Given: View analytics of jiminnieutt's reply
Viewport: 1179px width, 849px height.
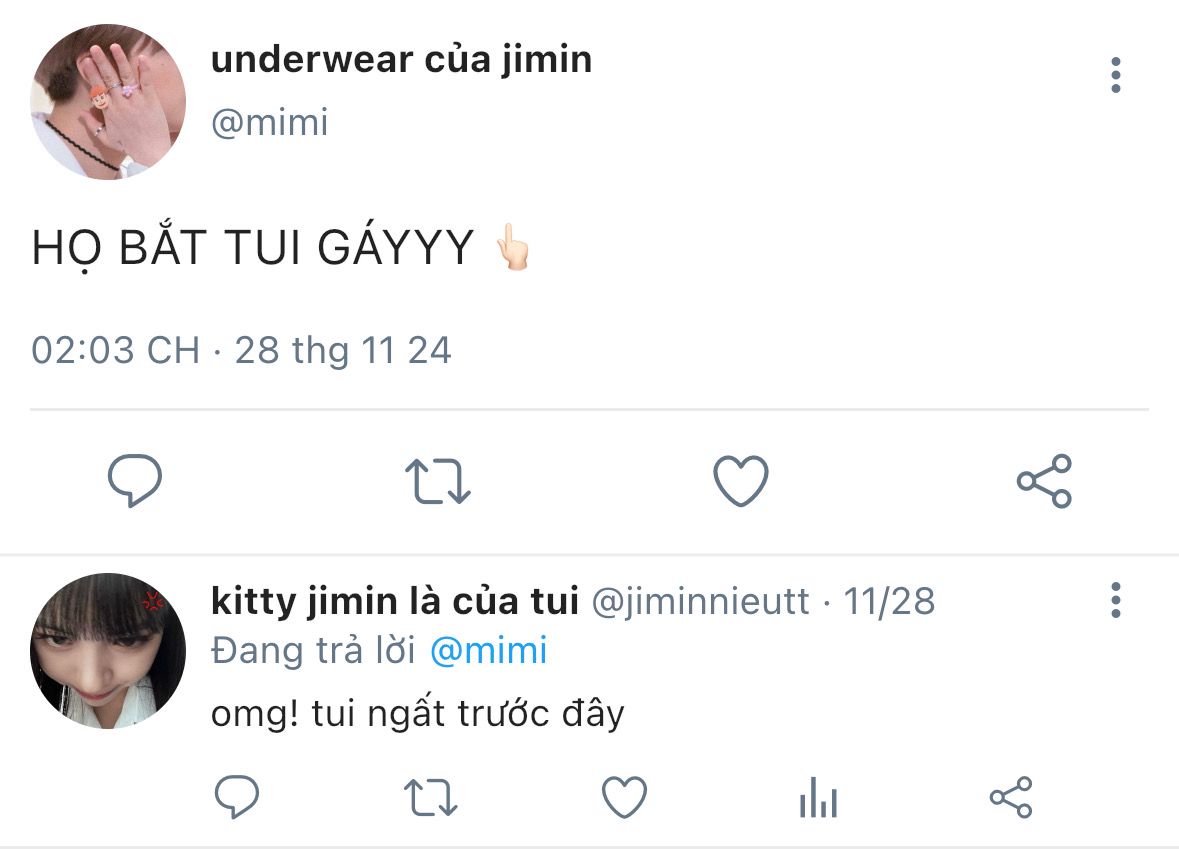Looking at the screenshot, I should pos(818,798).
